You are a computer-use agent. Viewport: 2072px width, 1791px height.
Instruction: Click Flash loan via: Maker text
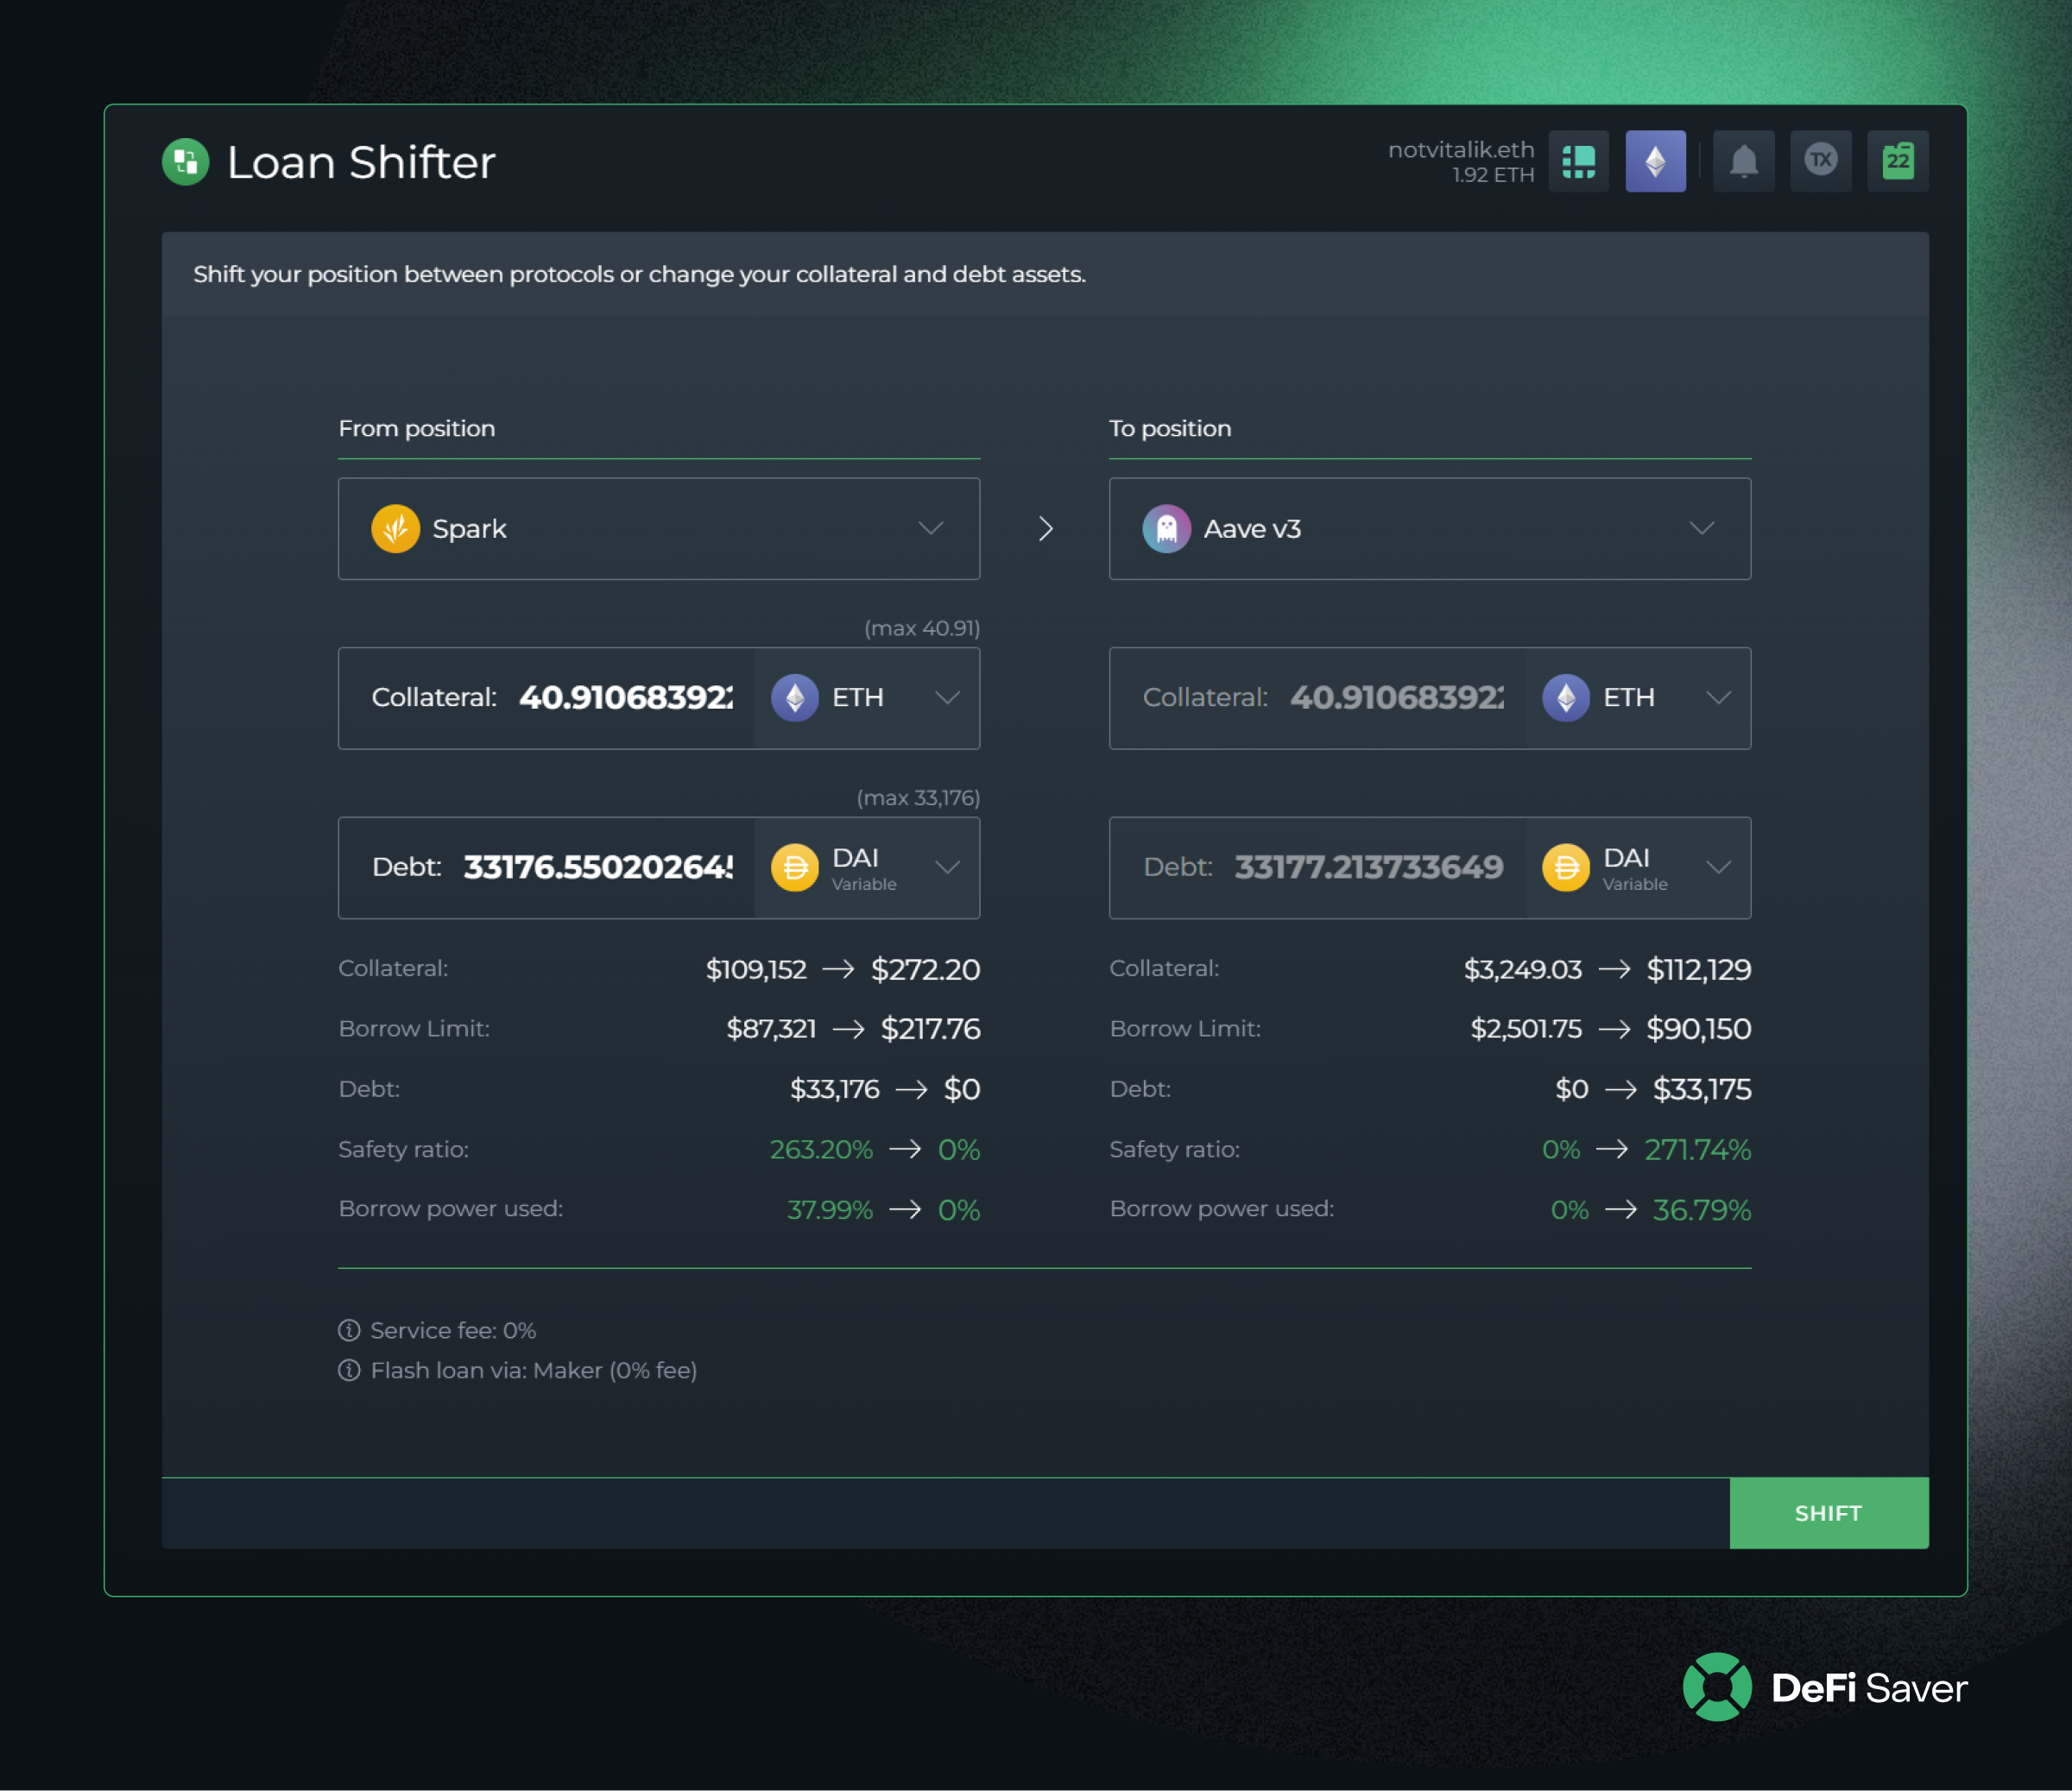tap(534, 1370)
